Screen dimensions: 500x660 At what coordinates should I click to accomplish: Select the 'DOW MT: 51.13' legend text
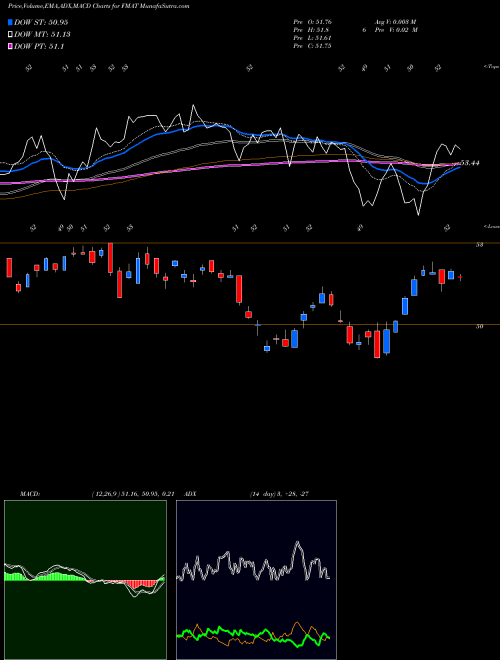tap(42, 35)
